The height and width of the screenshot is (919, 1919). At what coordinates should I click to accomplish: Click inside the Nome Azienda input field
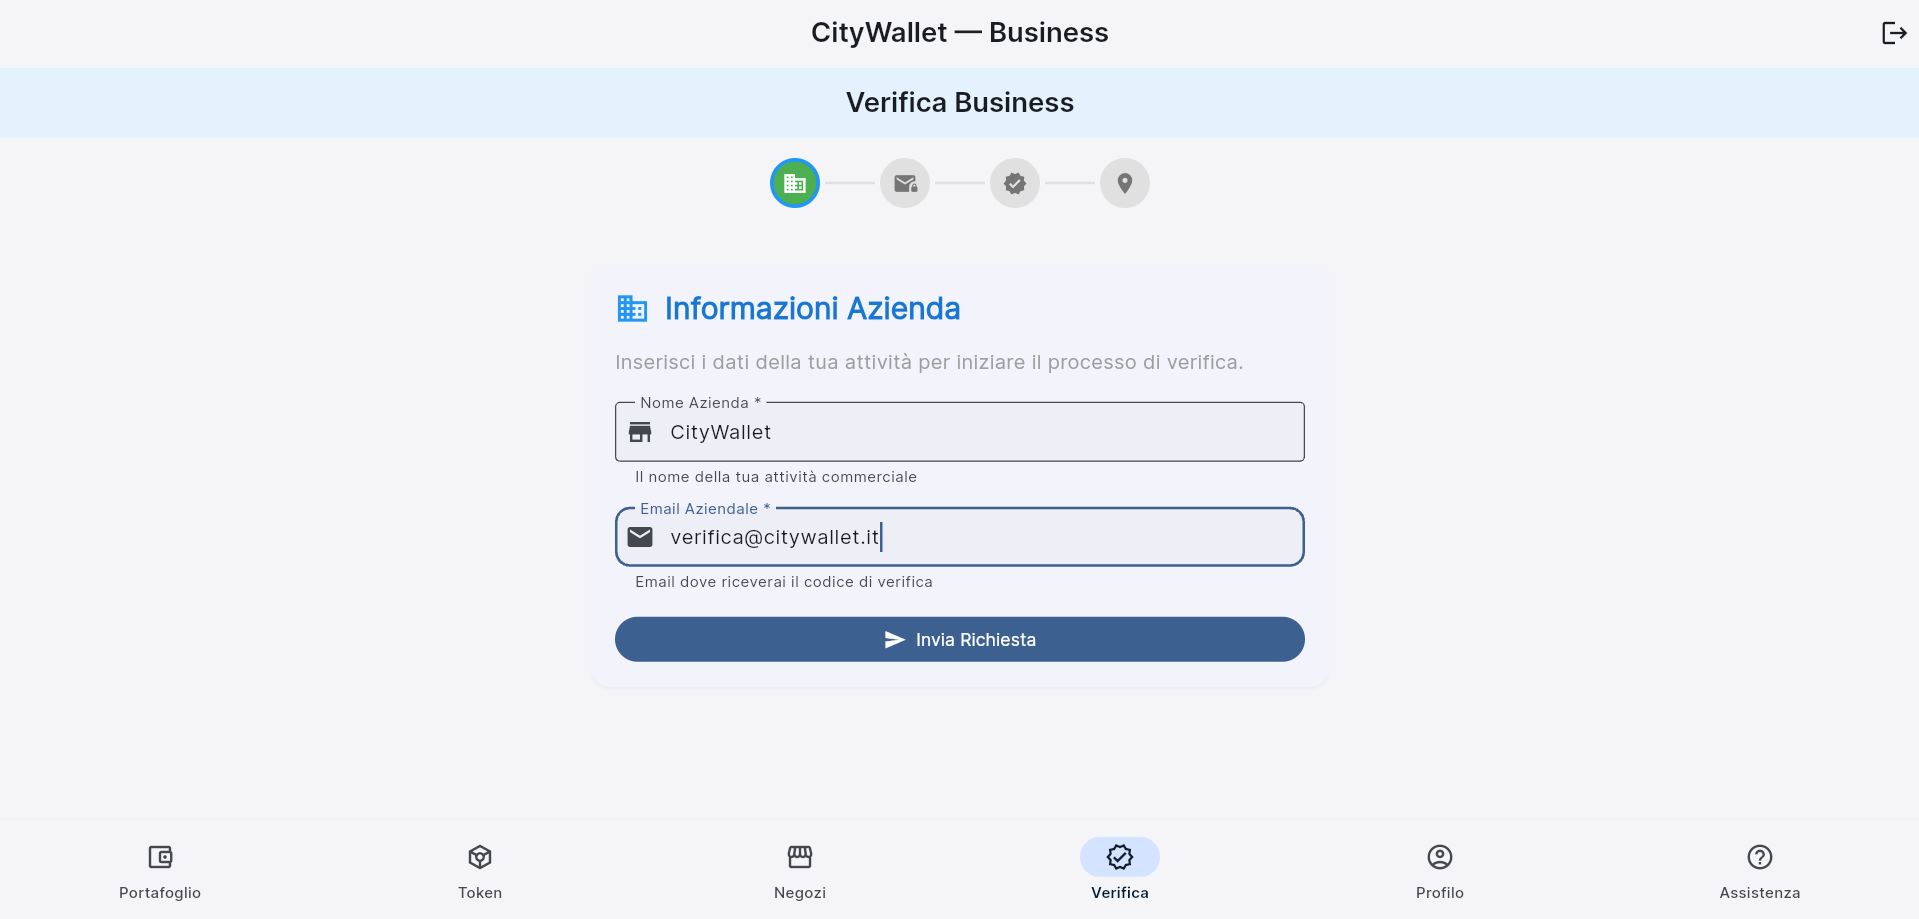click(959, 432)
